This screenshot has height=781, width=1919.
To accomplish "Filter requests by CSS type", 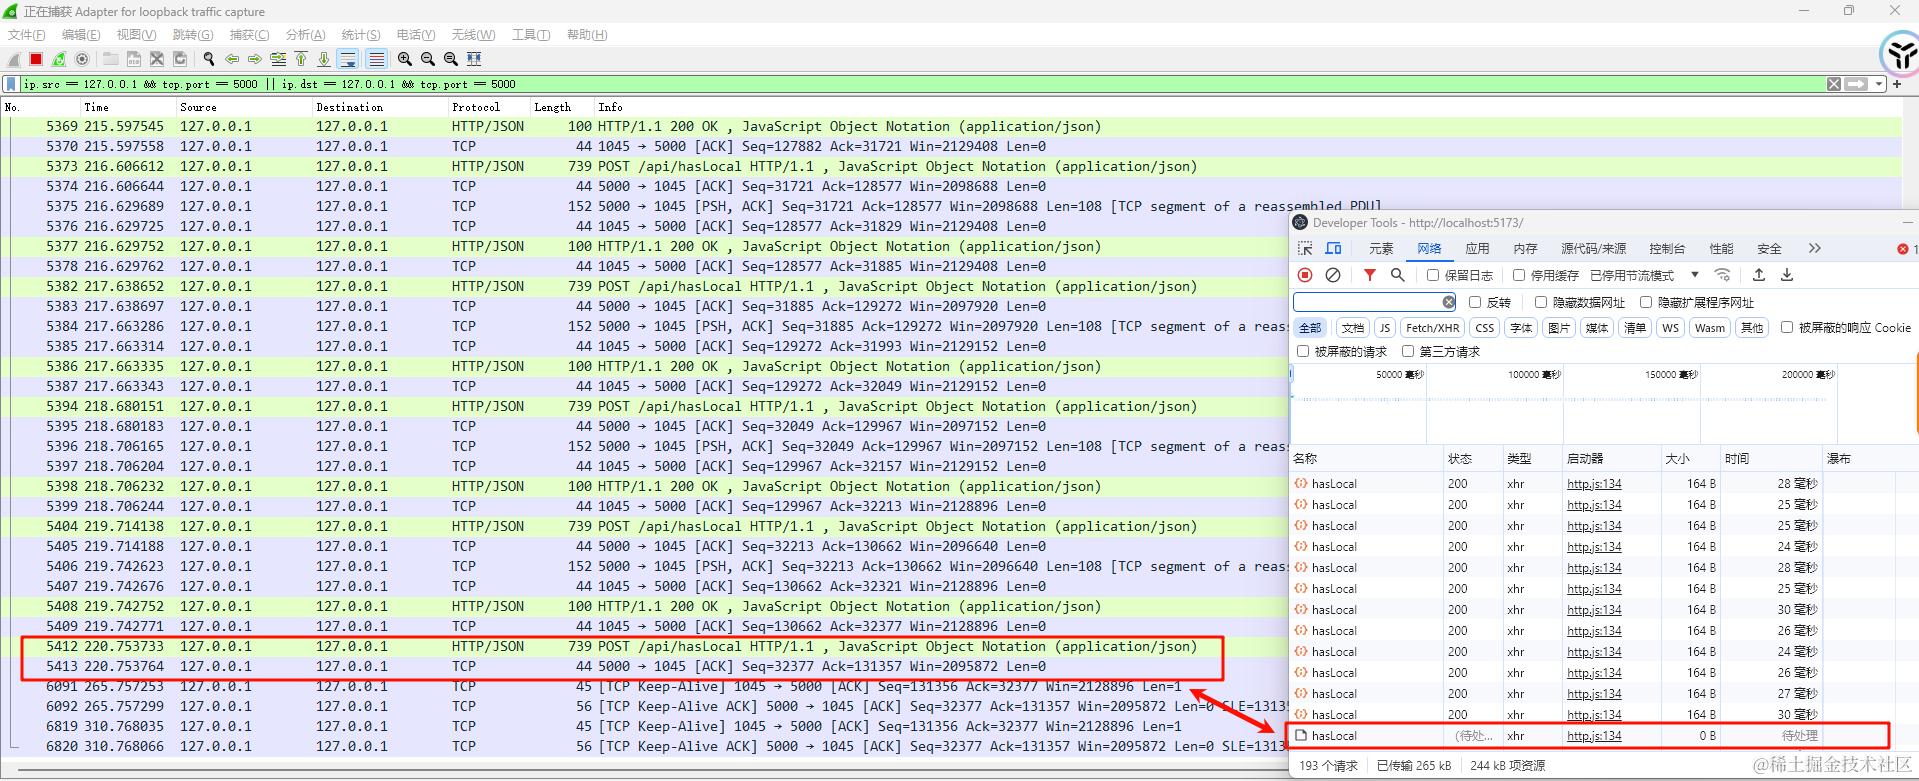I will coord(1485,327).
